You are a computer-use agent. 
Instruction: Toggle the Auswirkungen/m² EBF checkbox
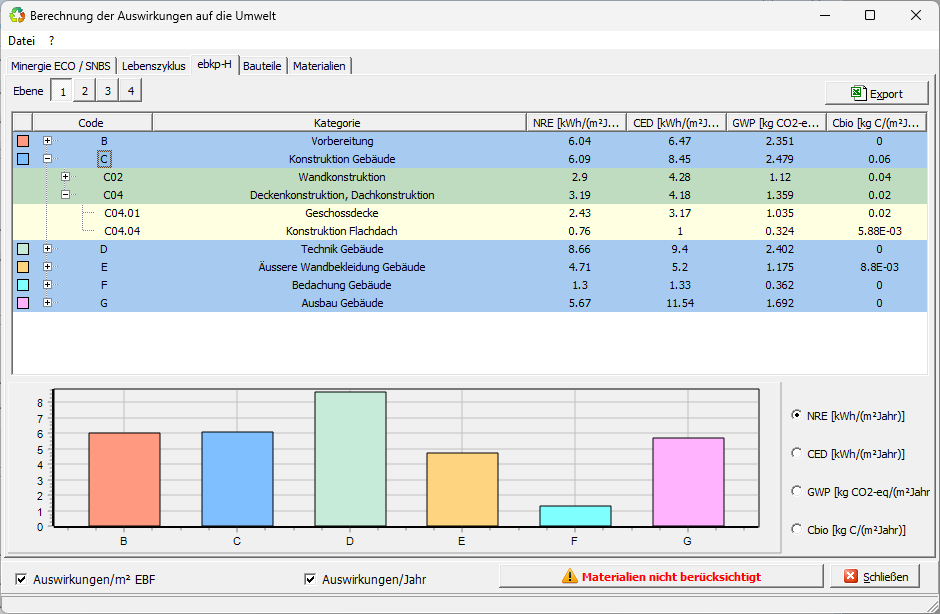click(22, 579)
